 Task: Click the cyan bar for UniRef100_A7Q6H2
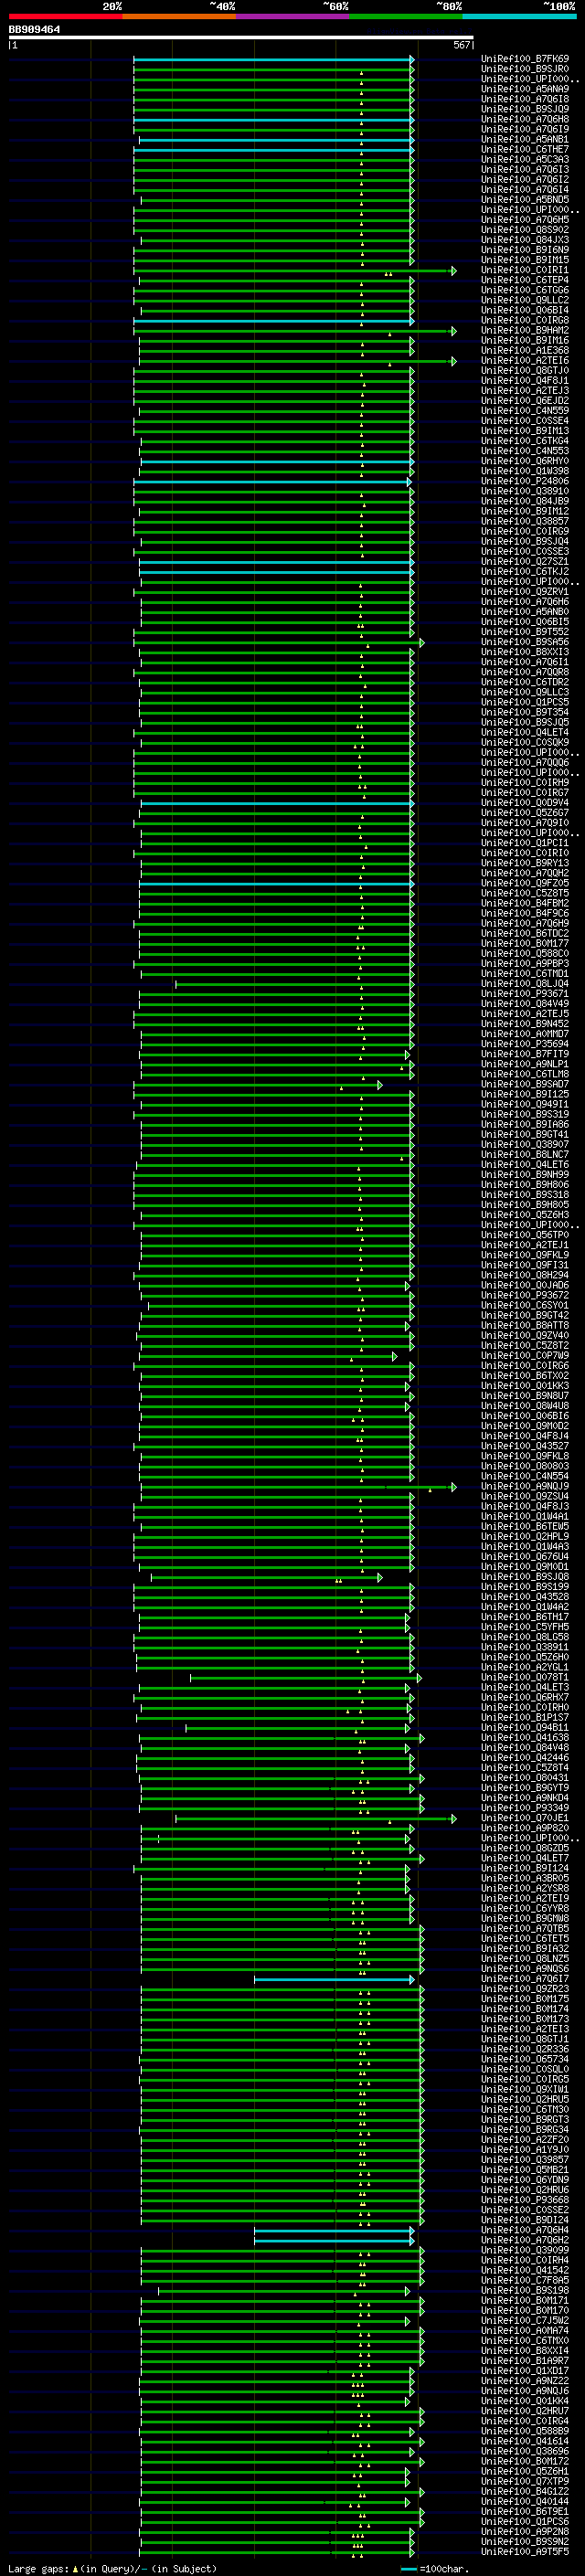(334, 2240)
